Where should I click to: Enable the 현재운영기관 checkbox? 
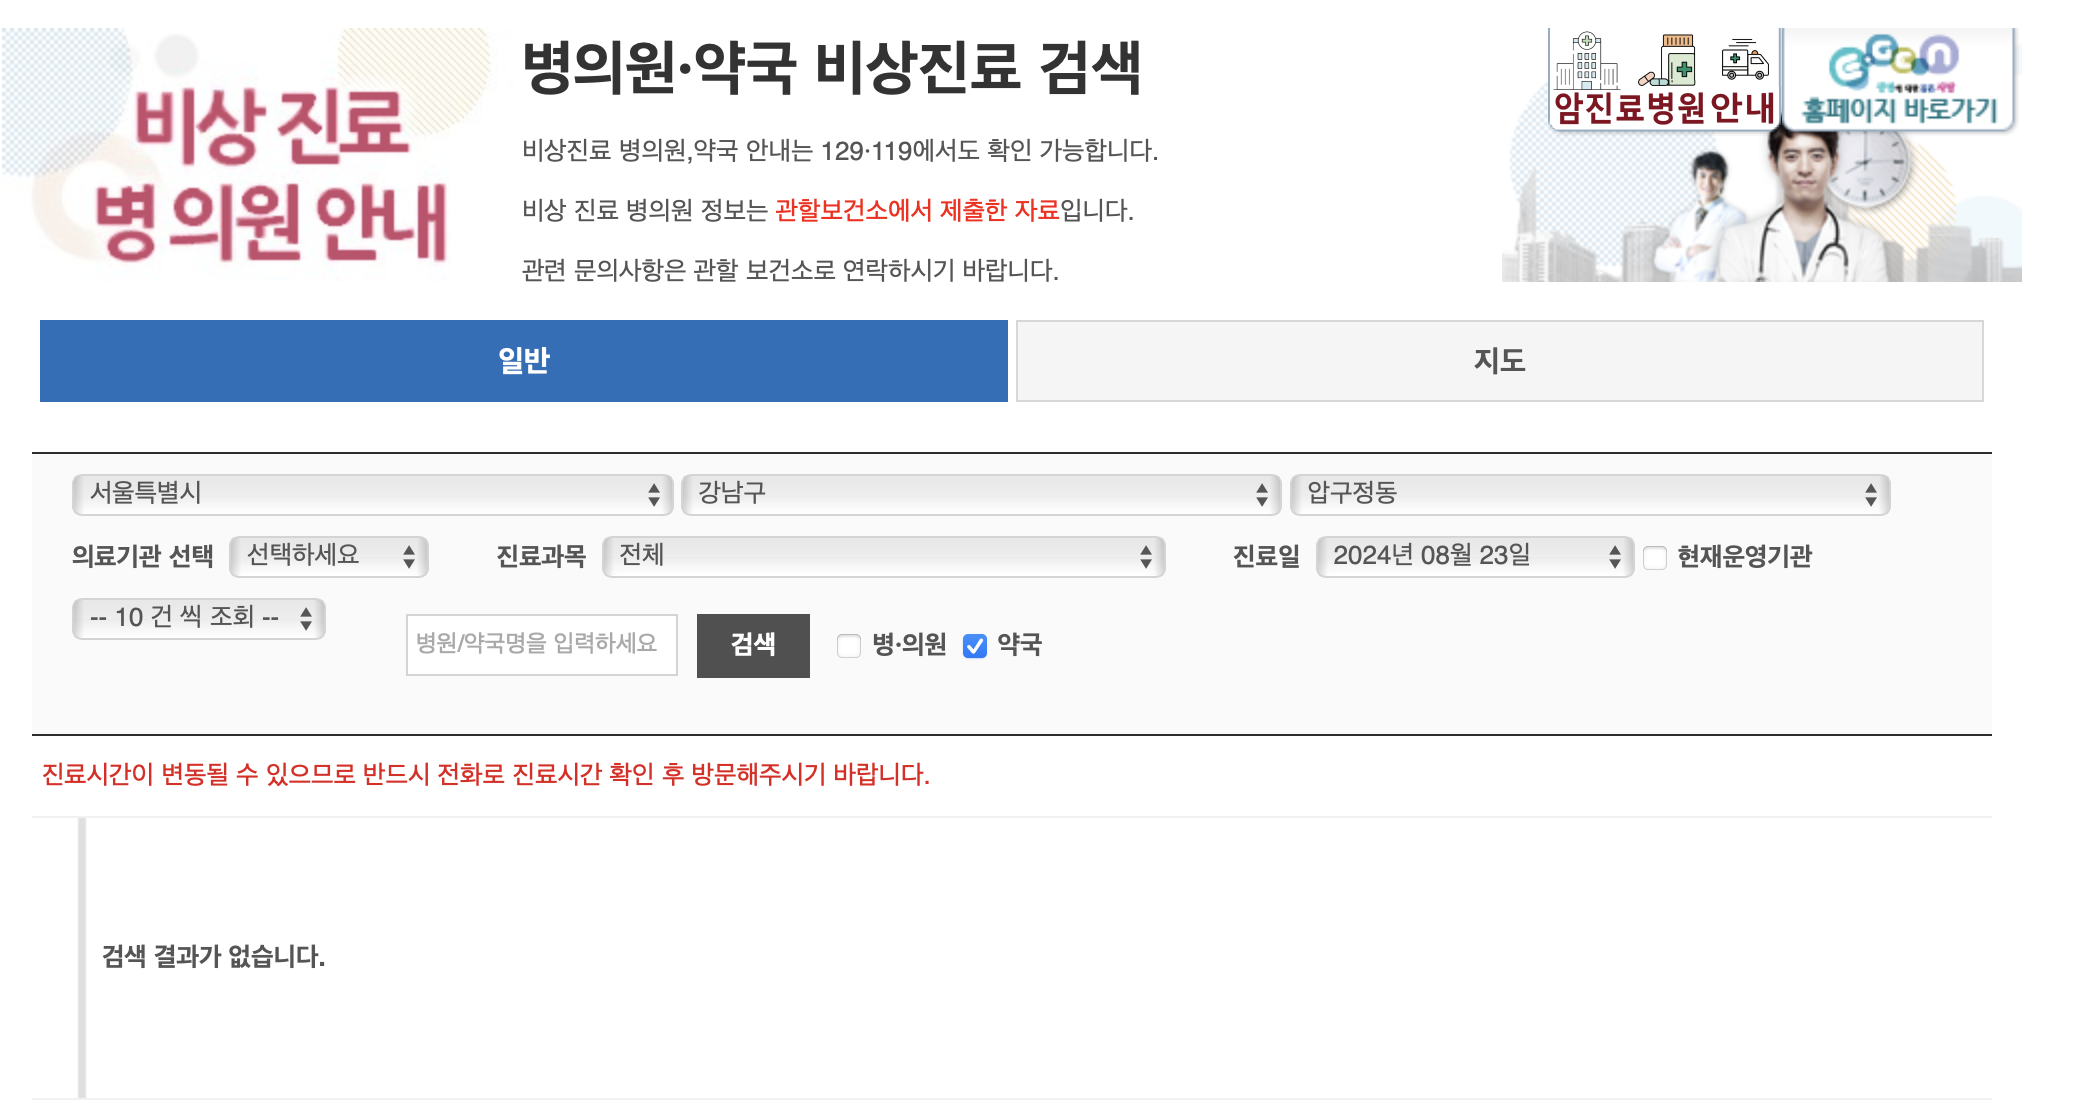pyautogui.click(x=1655, y=558)
